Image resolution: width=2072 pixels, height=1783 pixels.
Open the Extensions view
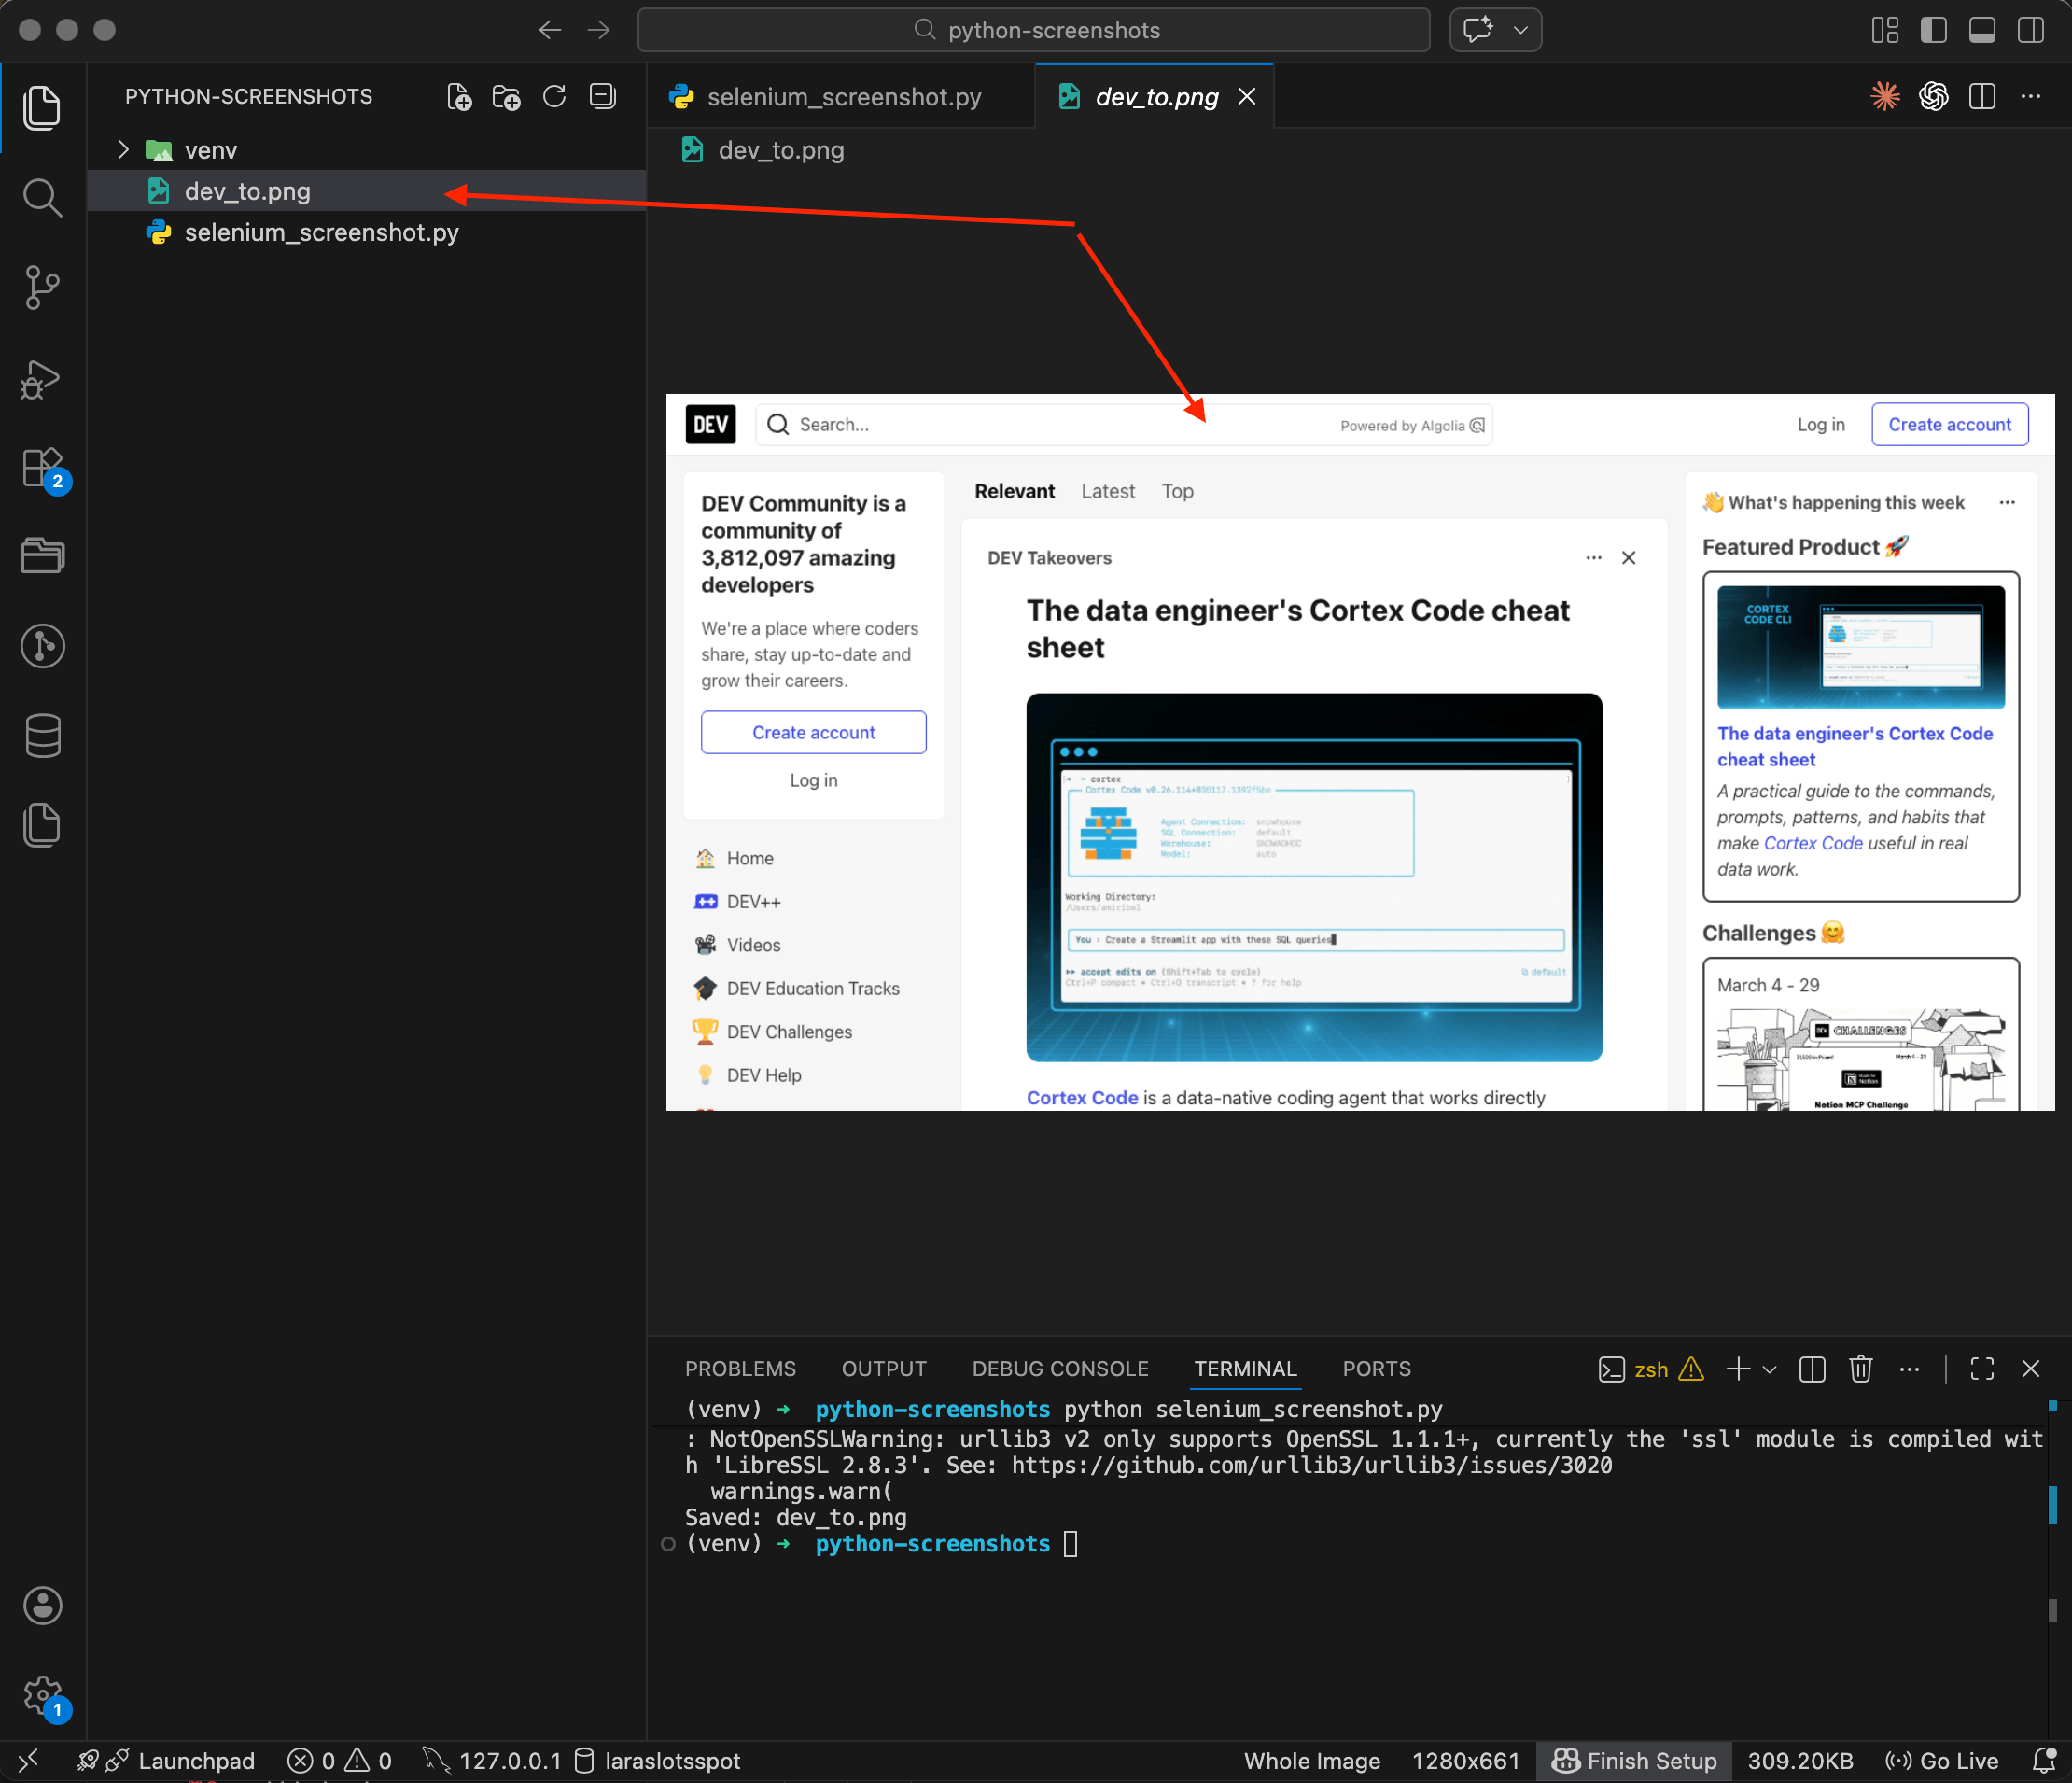(42, 468)
